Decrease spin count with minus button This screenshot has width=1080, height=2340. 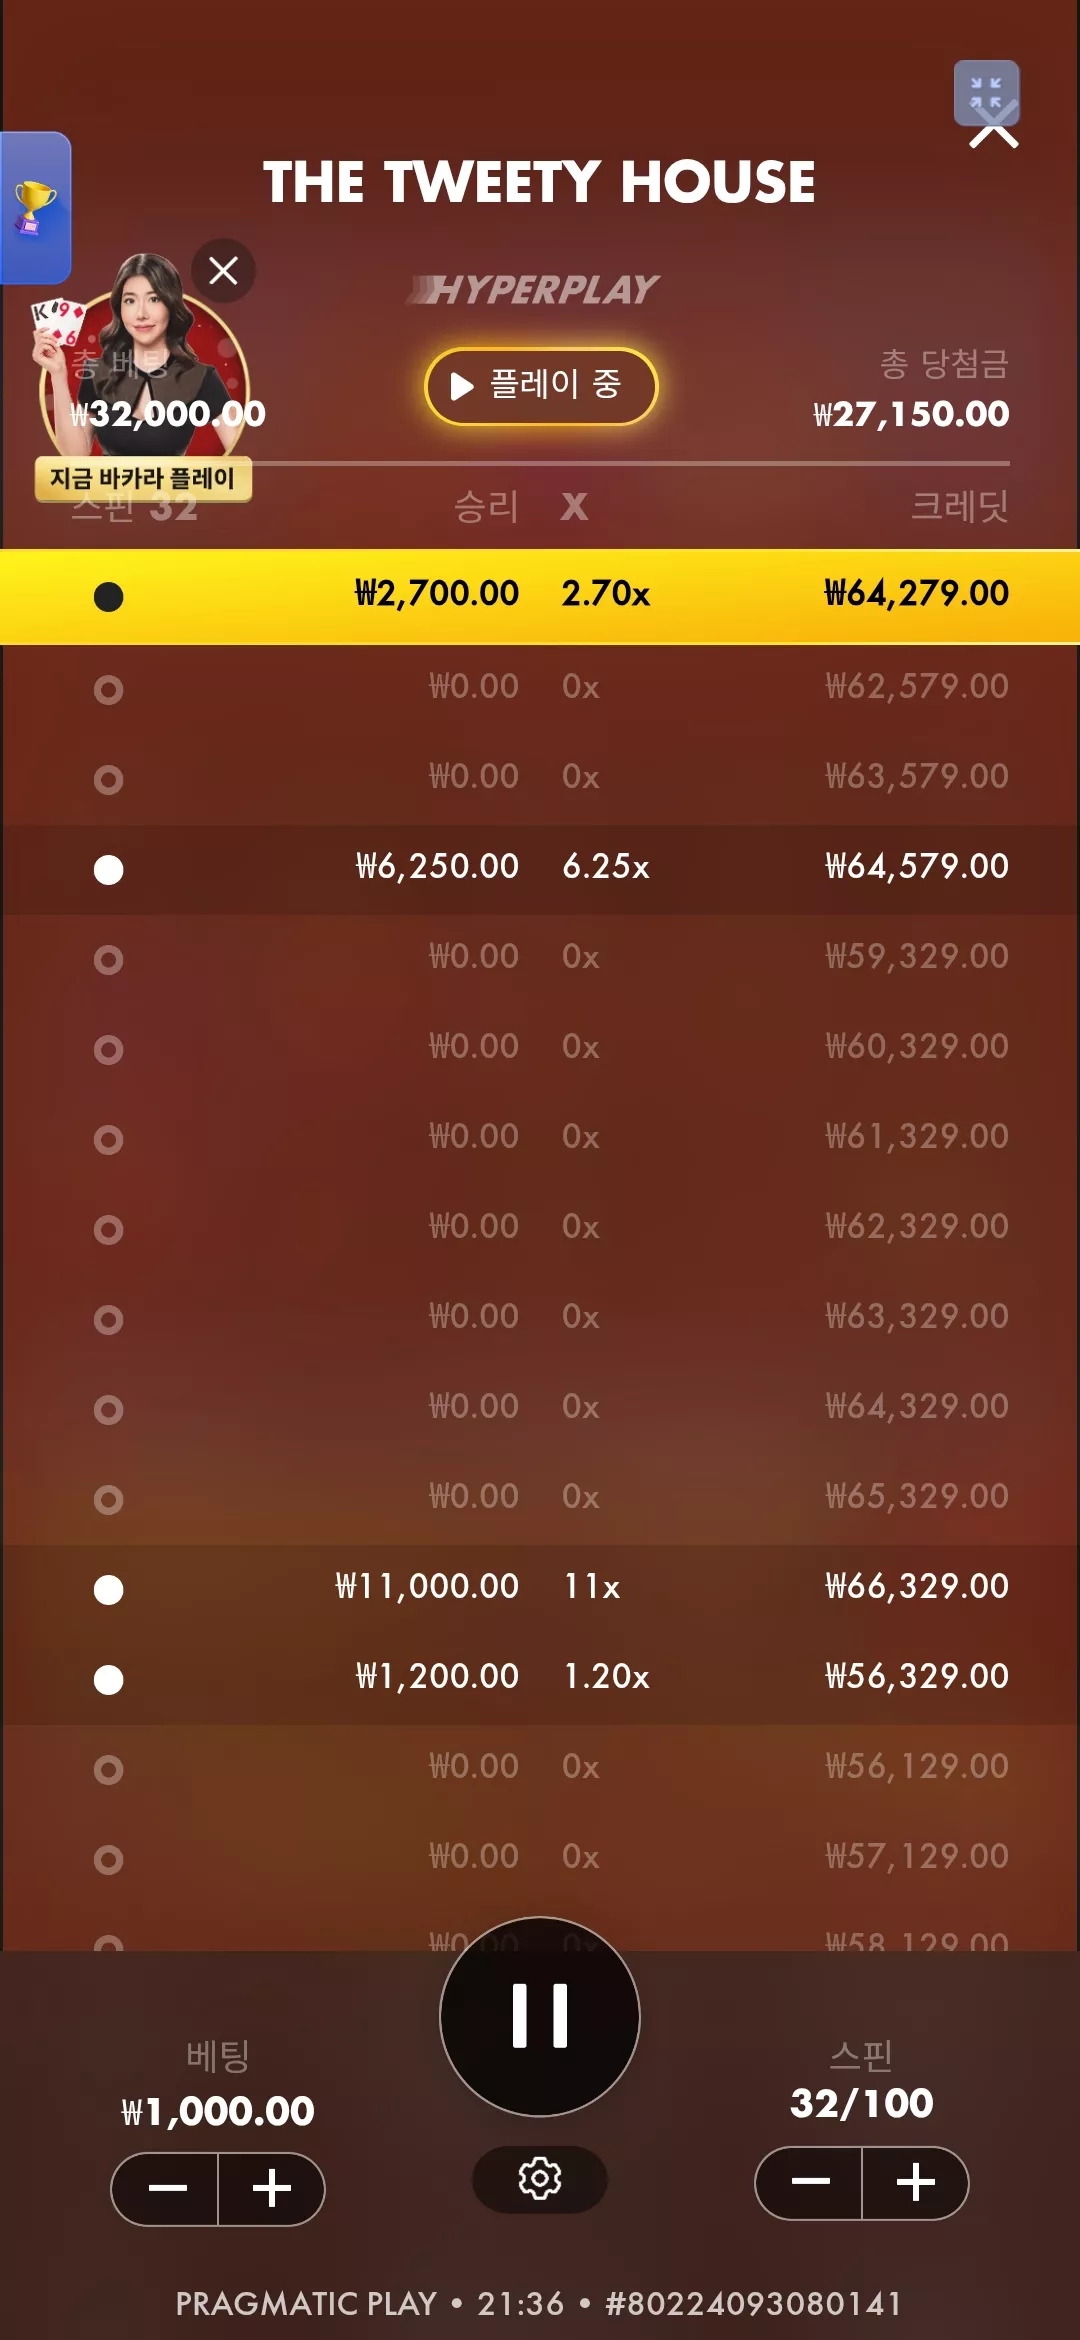(809, 2182)
